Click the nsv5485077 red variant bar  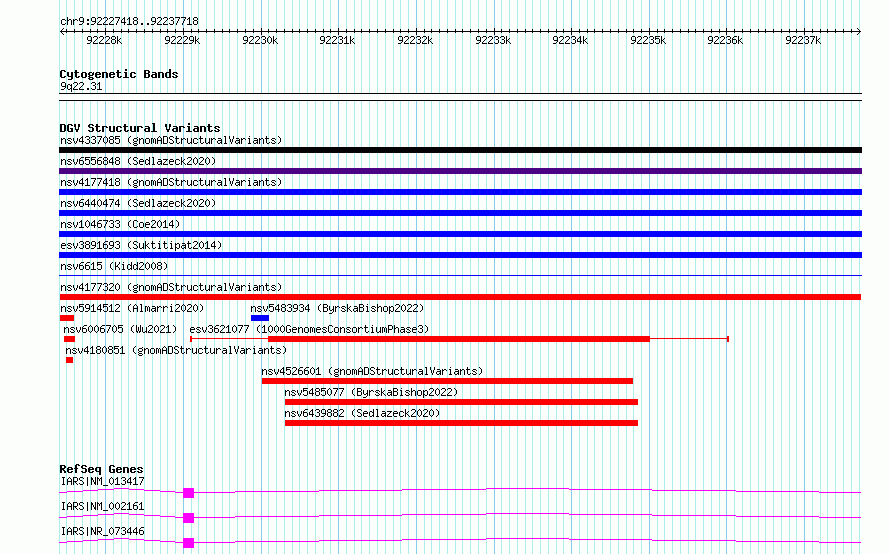[x=461, y=402]
